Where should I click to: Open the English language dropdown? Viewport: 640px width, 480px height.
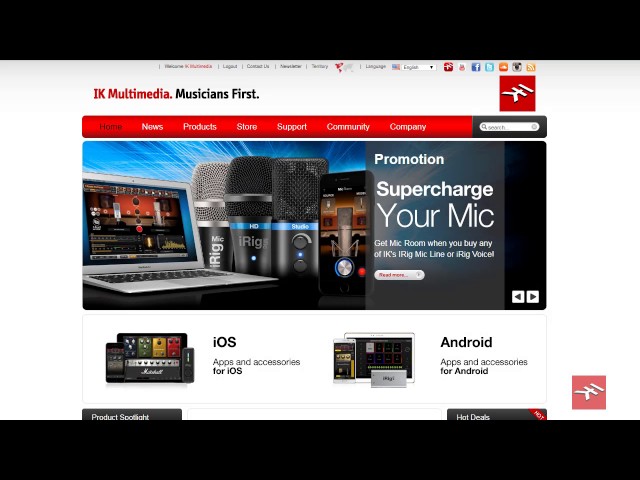pos(419,67)
